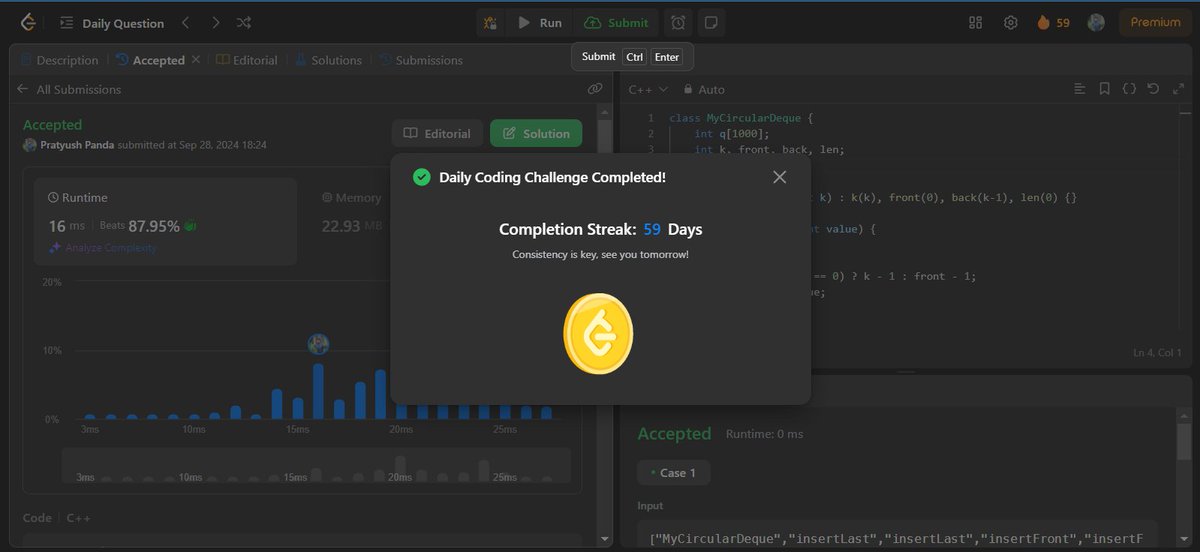Open the user profile avatar
Screen dimensions: 1200x552
(1096, 22)
